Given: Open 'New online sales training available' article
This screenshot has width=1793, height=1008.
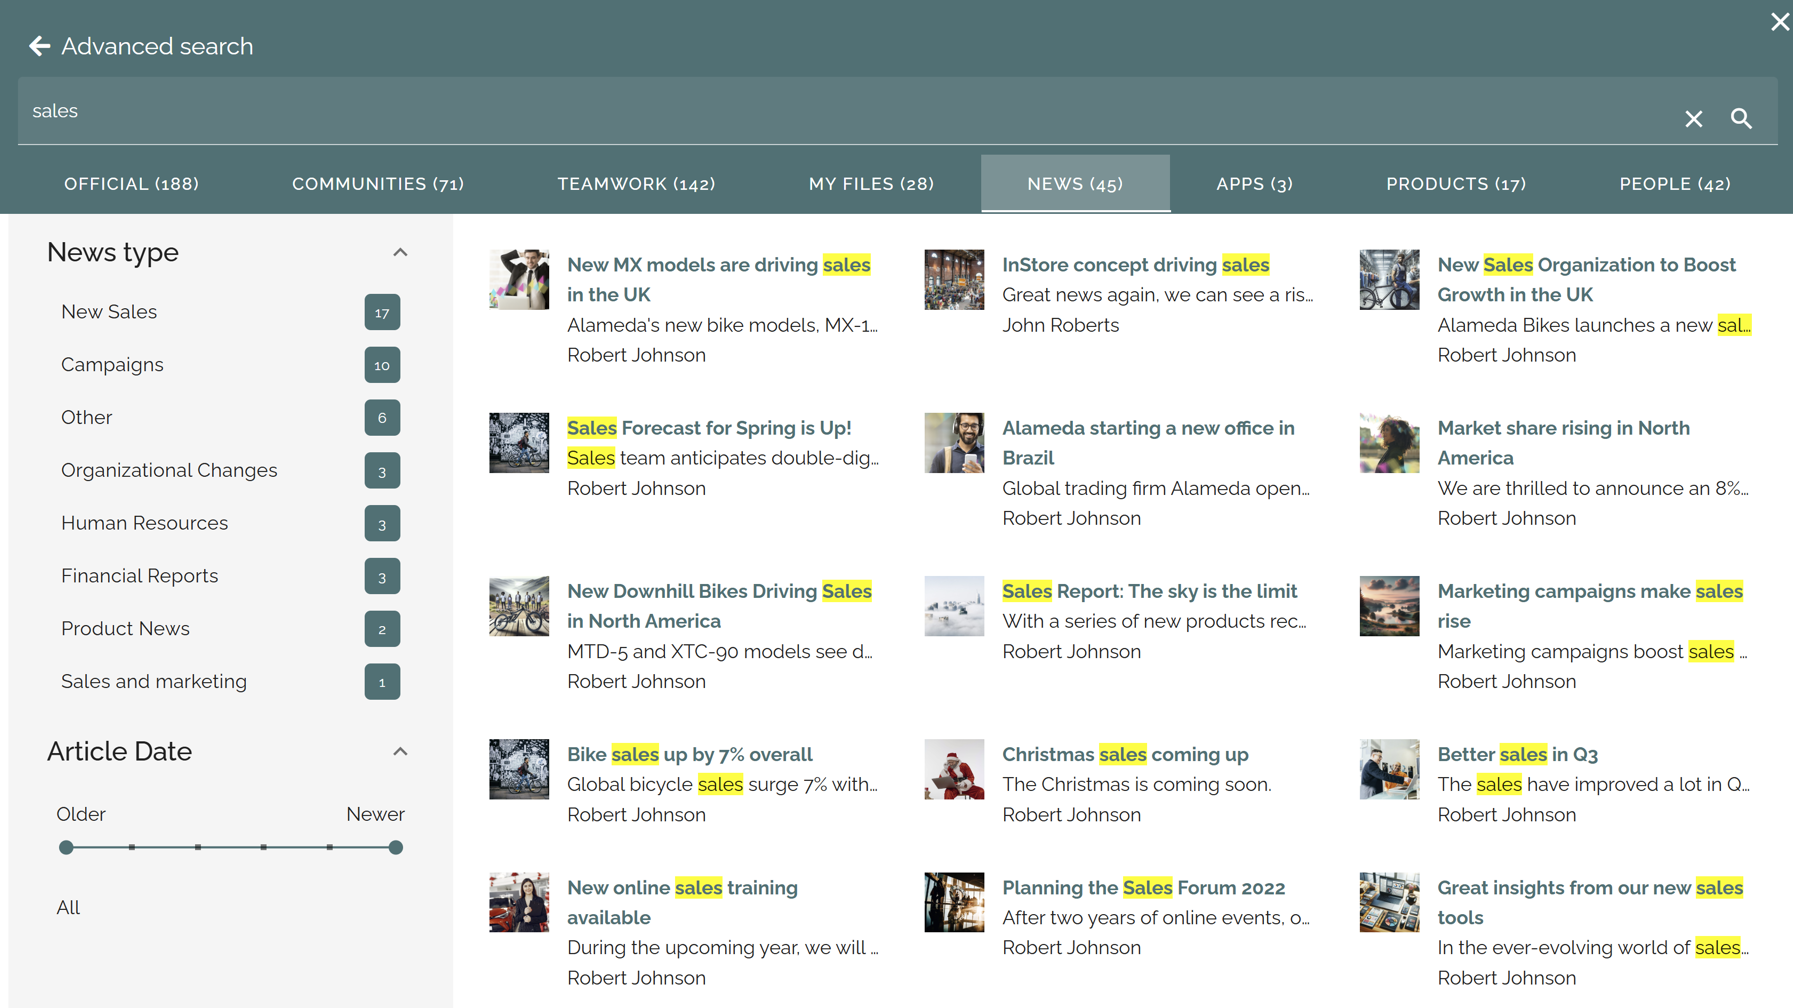Looking at the screenshot, I should 682,902.
